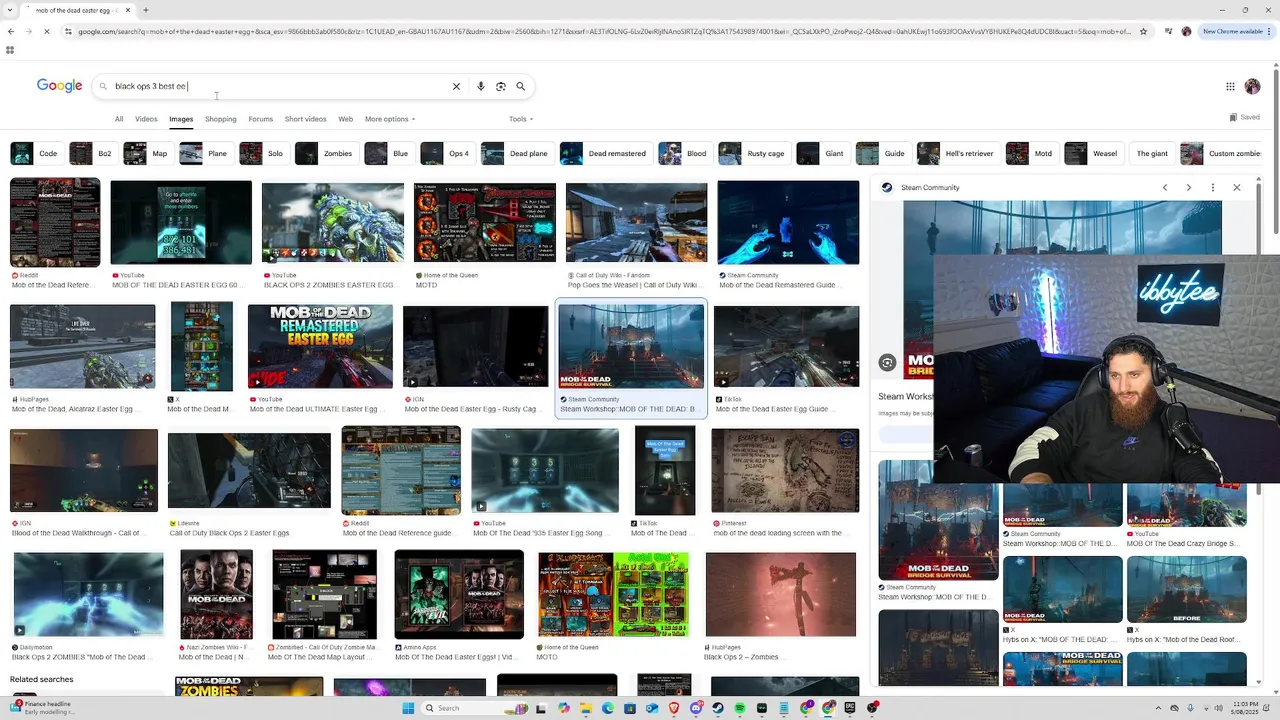Open taskbar clock and date

pos(1246,708)
